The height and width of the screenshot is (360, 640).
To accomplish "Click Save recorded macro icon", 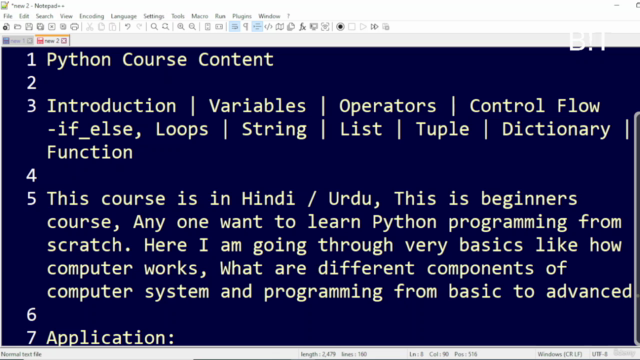I will pos(386,27).
